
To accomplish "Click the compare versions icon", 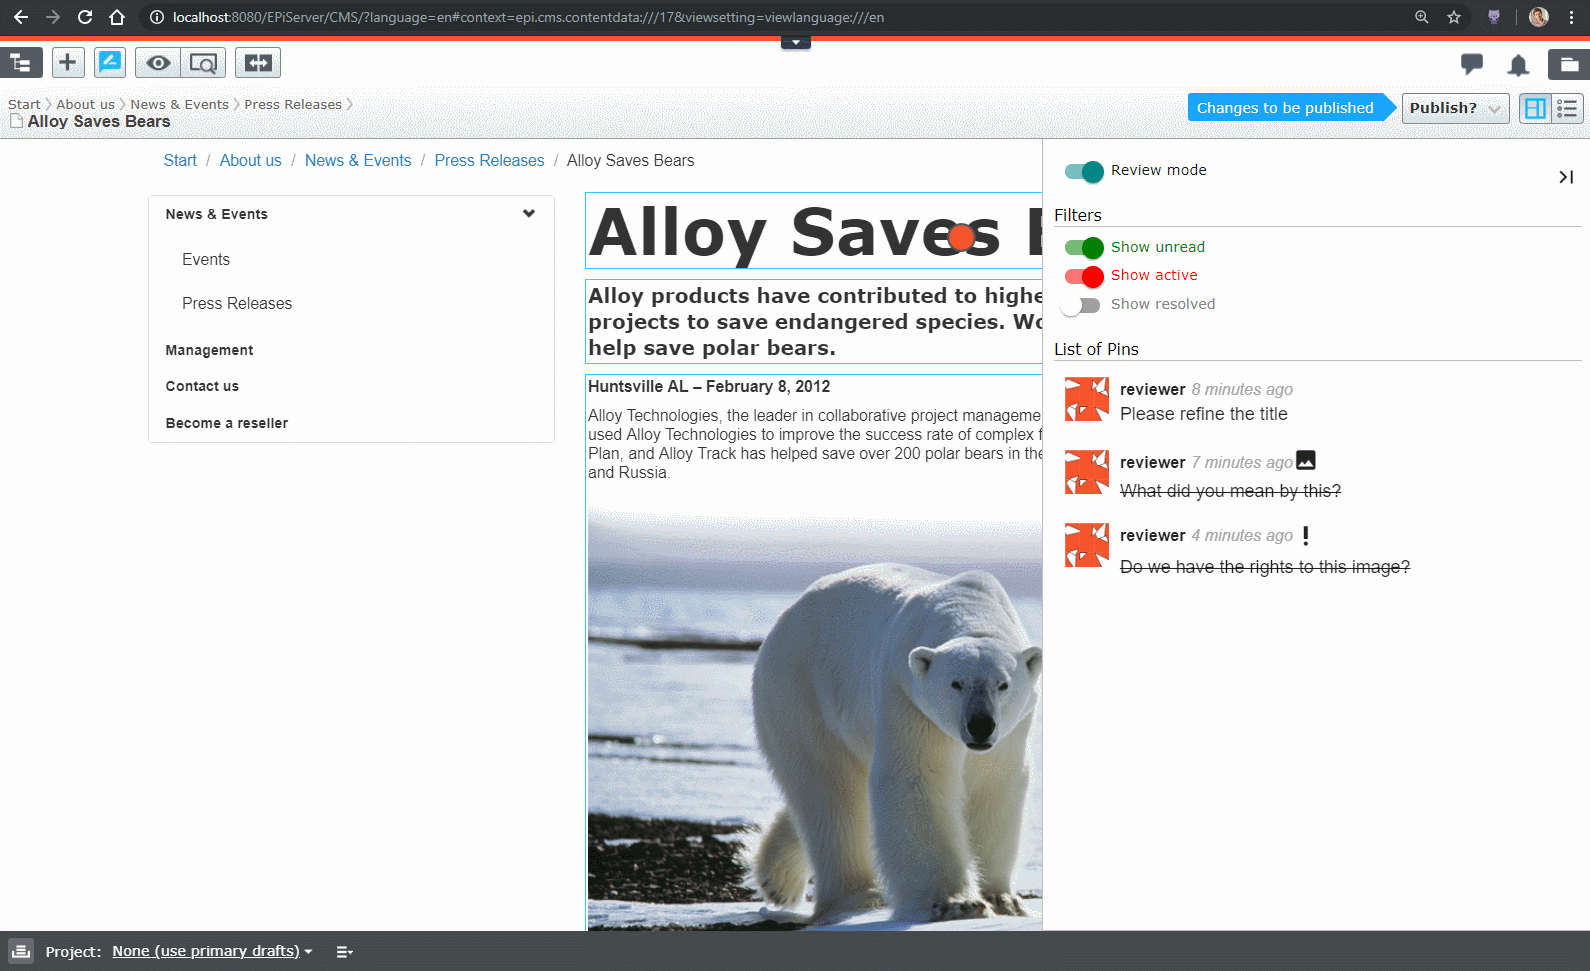I will tap(258, 63).
